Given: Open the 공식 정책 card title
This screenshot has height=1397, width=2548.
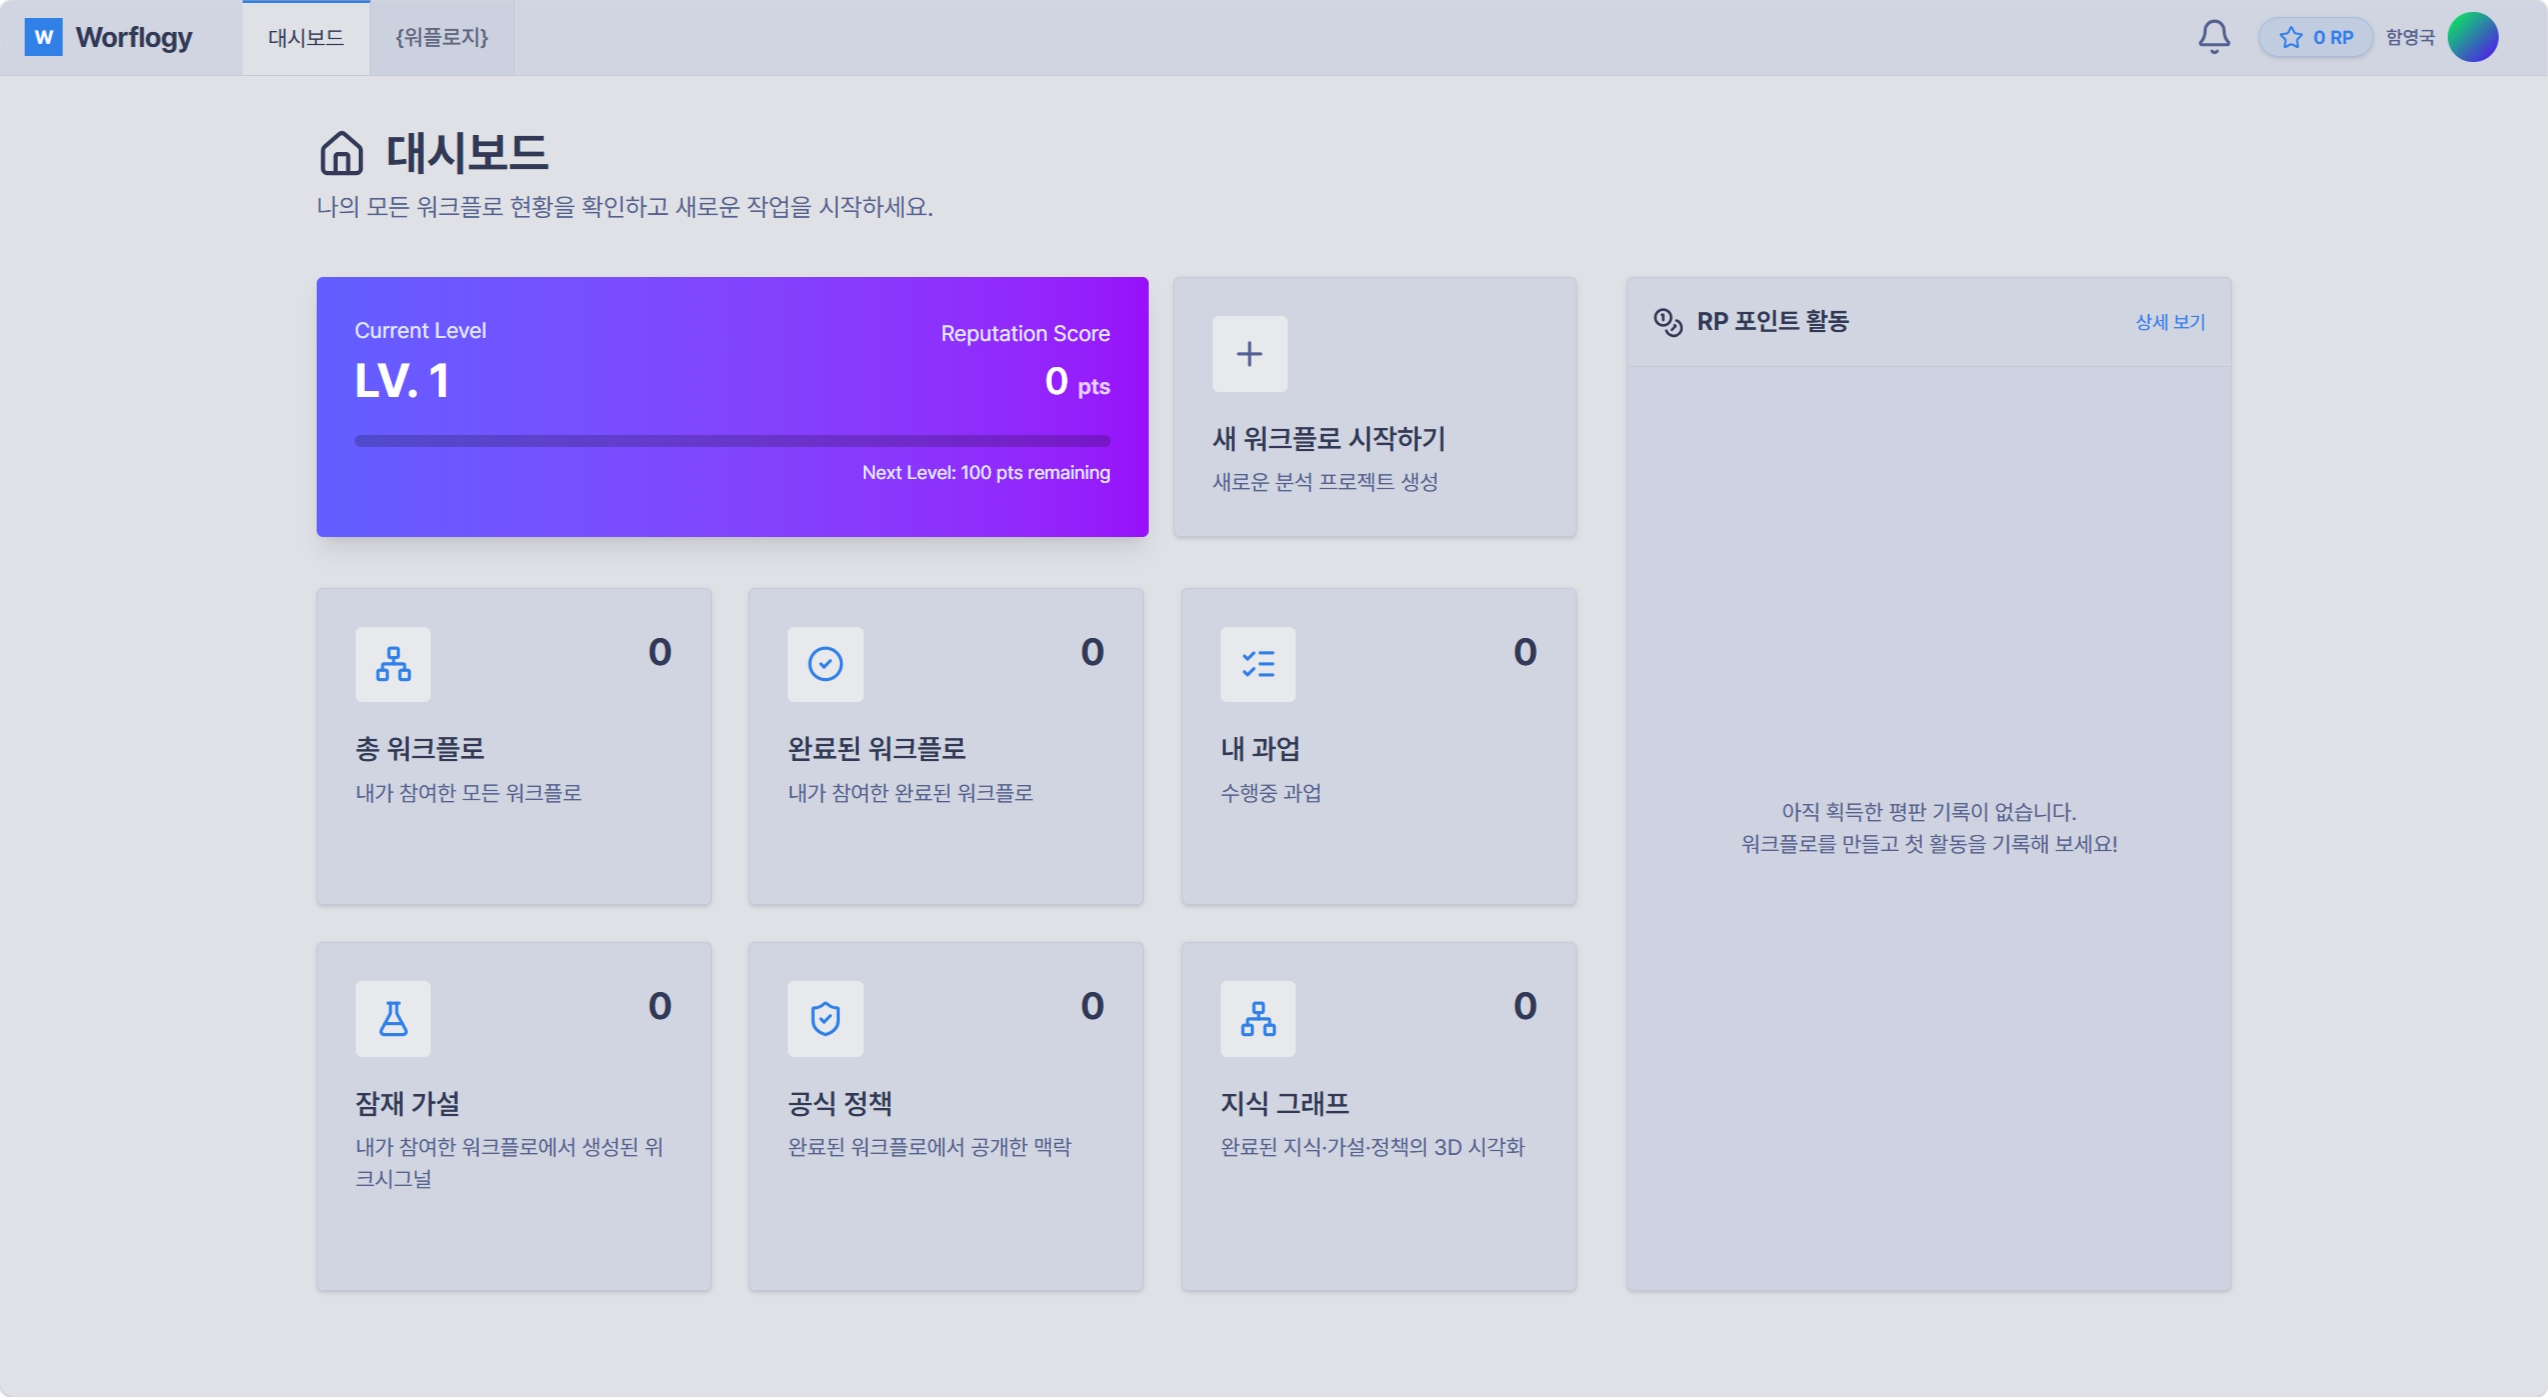Looking at the screenshot, I should pyautogui.click(x=840, y=1104).
